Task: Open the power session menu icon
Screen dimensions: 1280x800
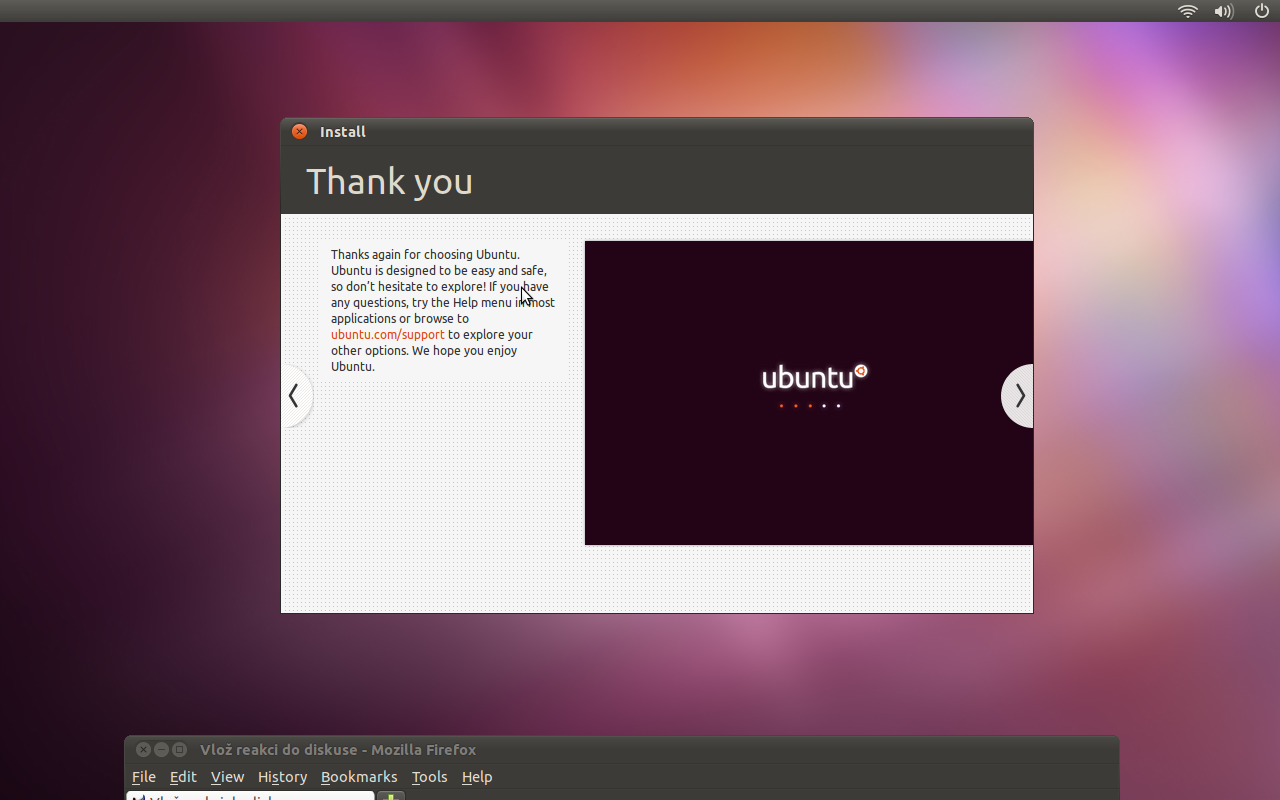Action: [x=1262, y=11]
